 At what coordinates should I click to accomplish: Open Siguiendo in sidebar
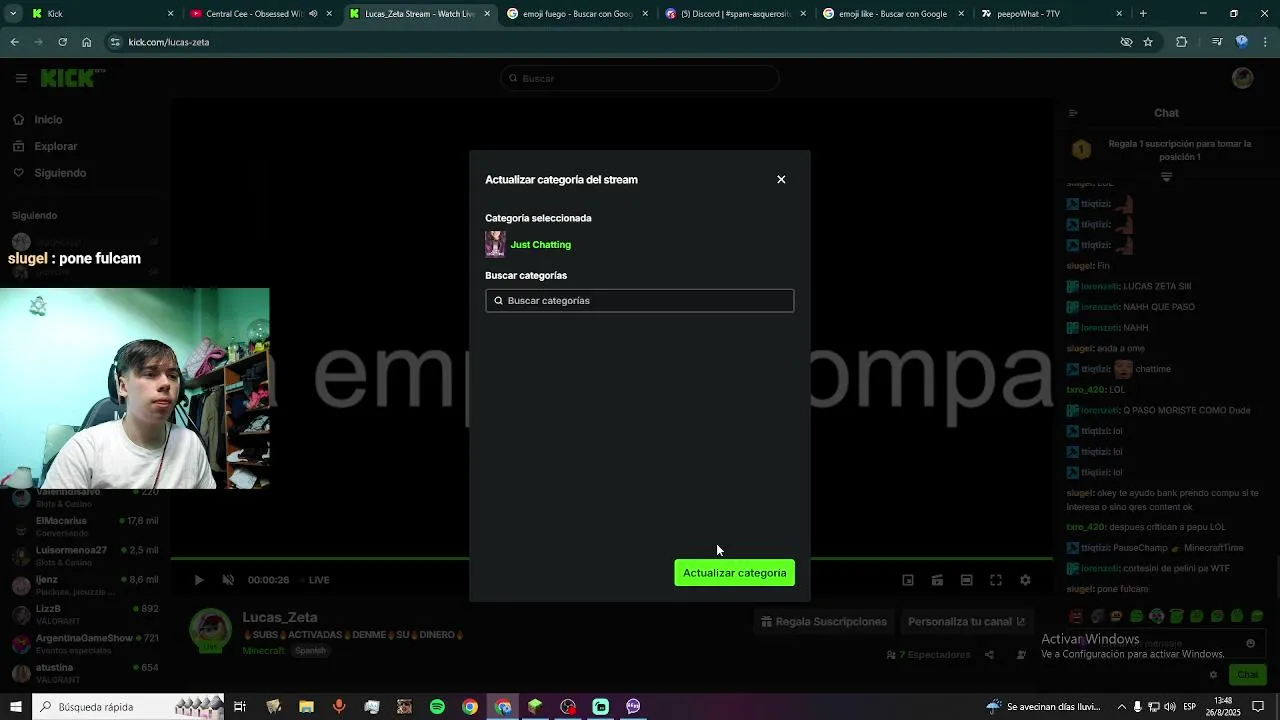click(60, 173)
